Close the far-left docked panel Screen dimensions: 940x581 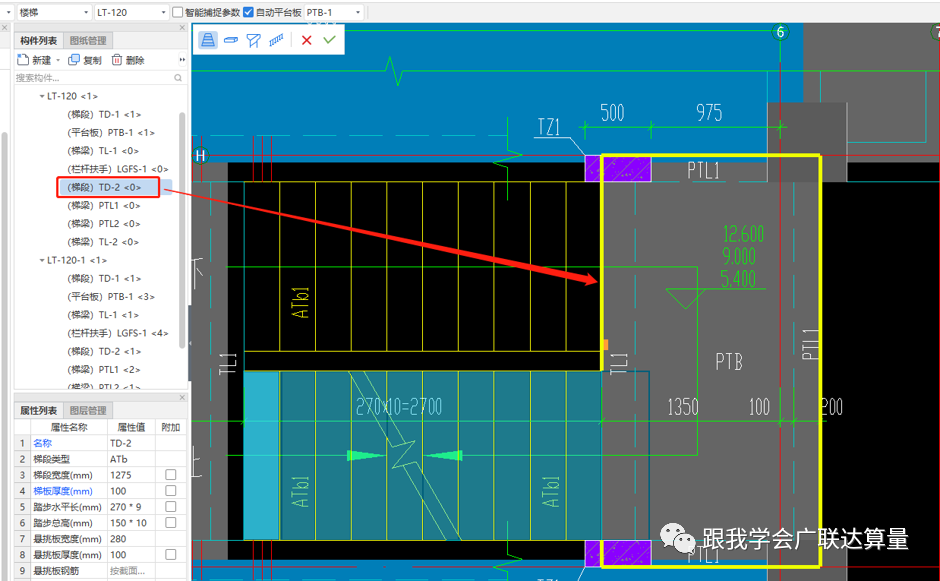click(x=4, y=28)
